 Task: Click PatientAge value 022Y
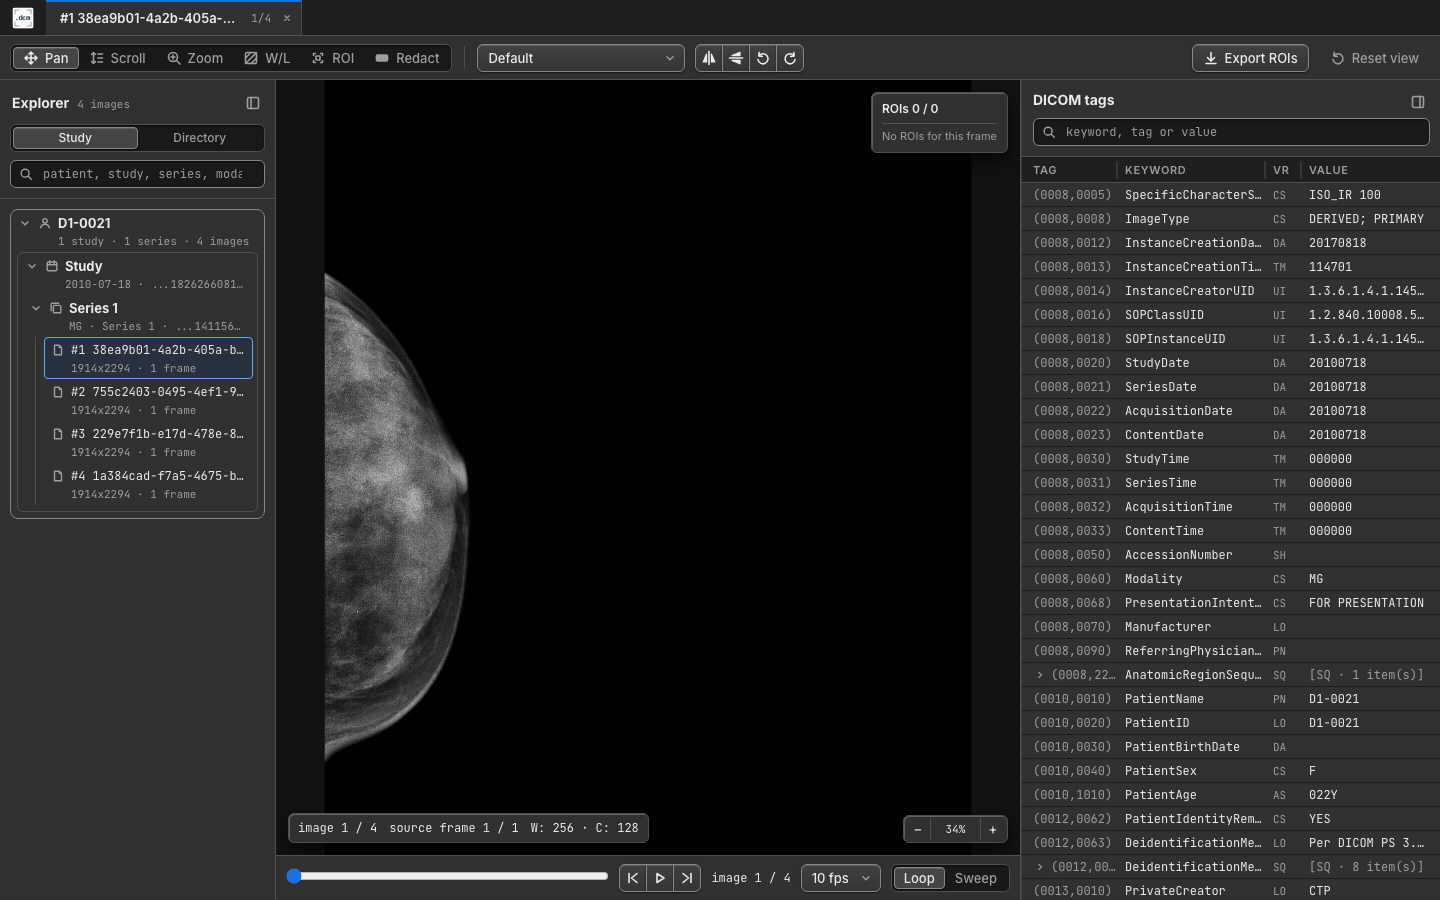(x=1323, y=795)
